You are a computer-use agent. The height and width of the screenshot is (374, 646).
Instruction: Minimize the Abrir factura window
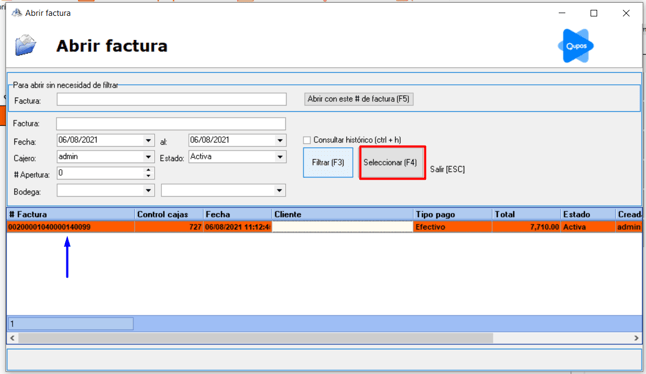pos(562,13)
